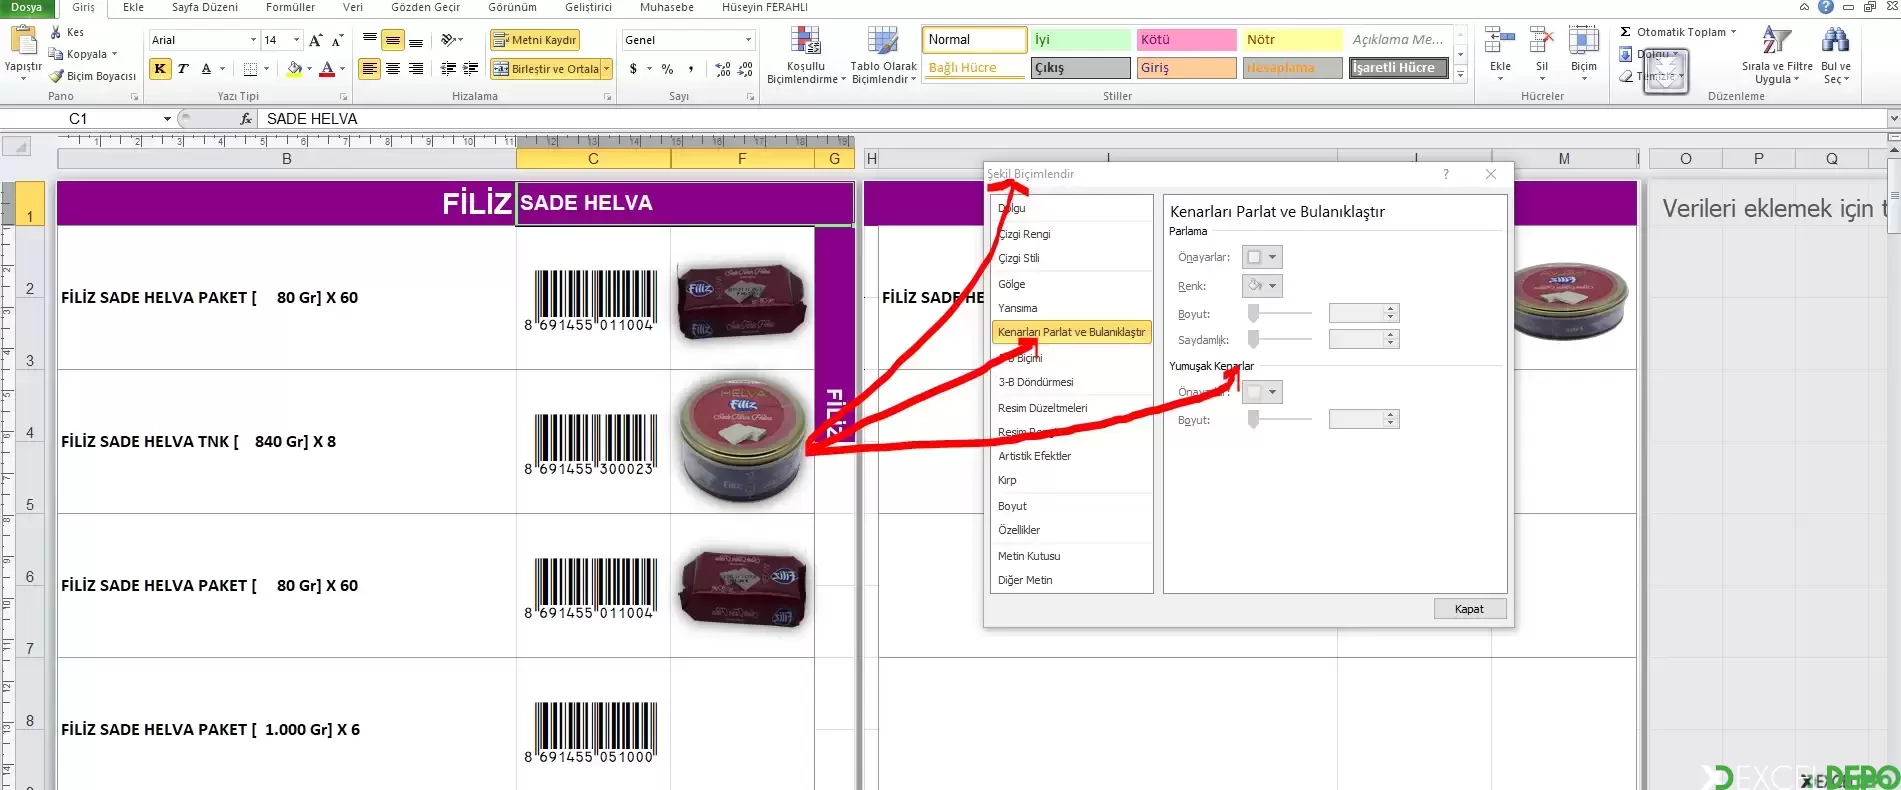Open the Name Box C1 dropdown
Viewport: 1901px width, 790px height.
click(167, 118)
